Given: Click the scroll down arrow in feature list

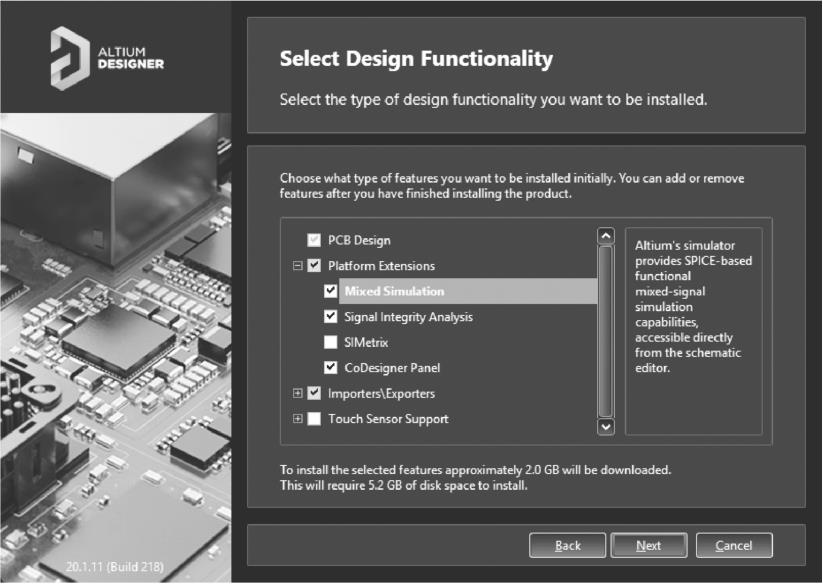Looking at the screenshot, I should 604,426.
